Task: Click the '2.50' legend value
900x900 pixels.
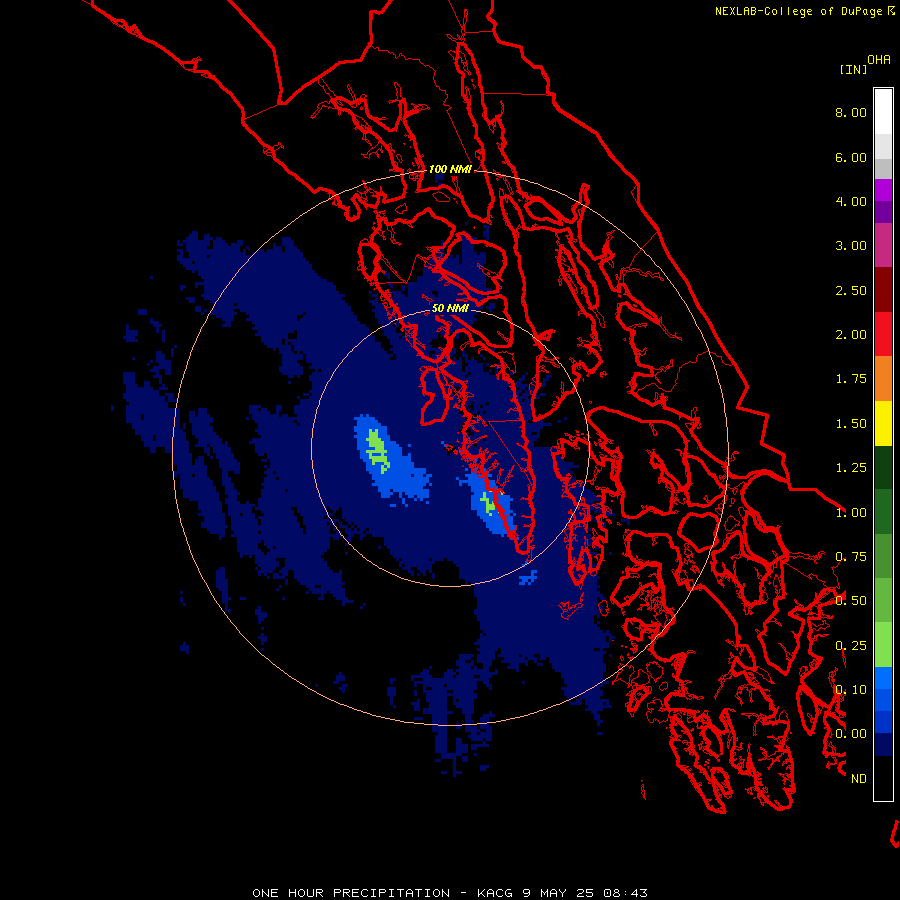Action: click(851, 290)
